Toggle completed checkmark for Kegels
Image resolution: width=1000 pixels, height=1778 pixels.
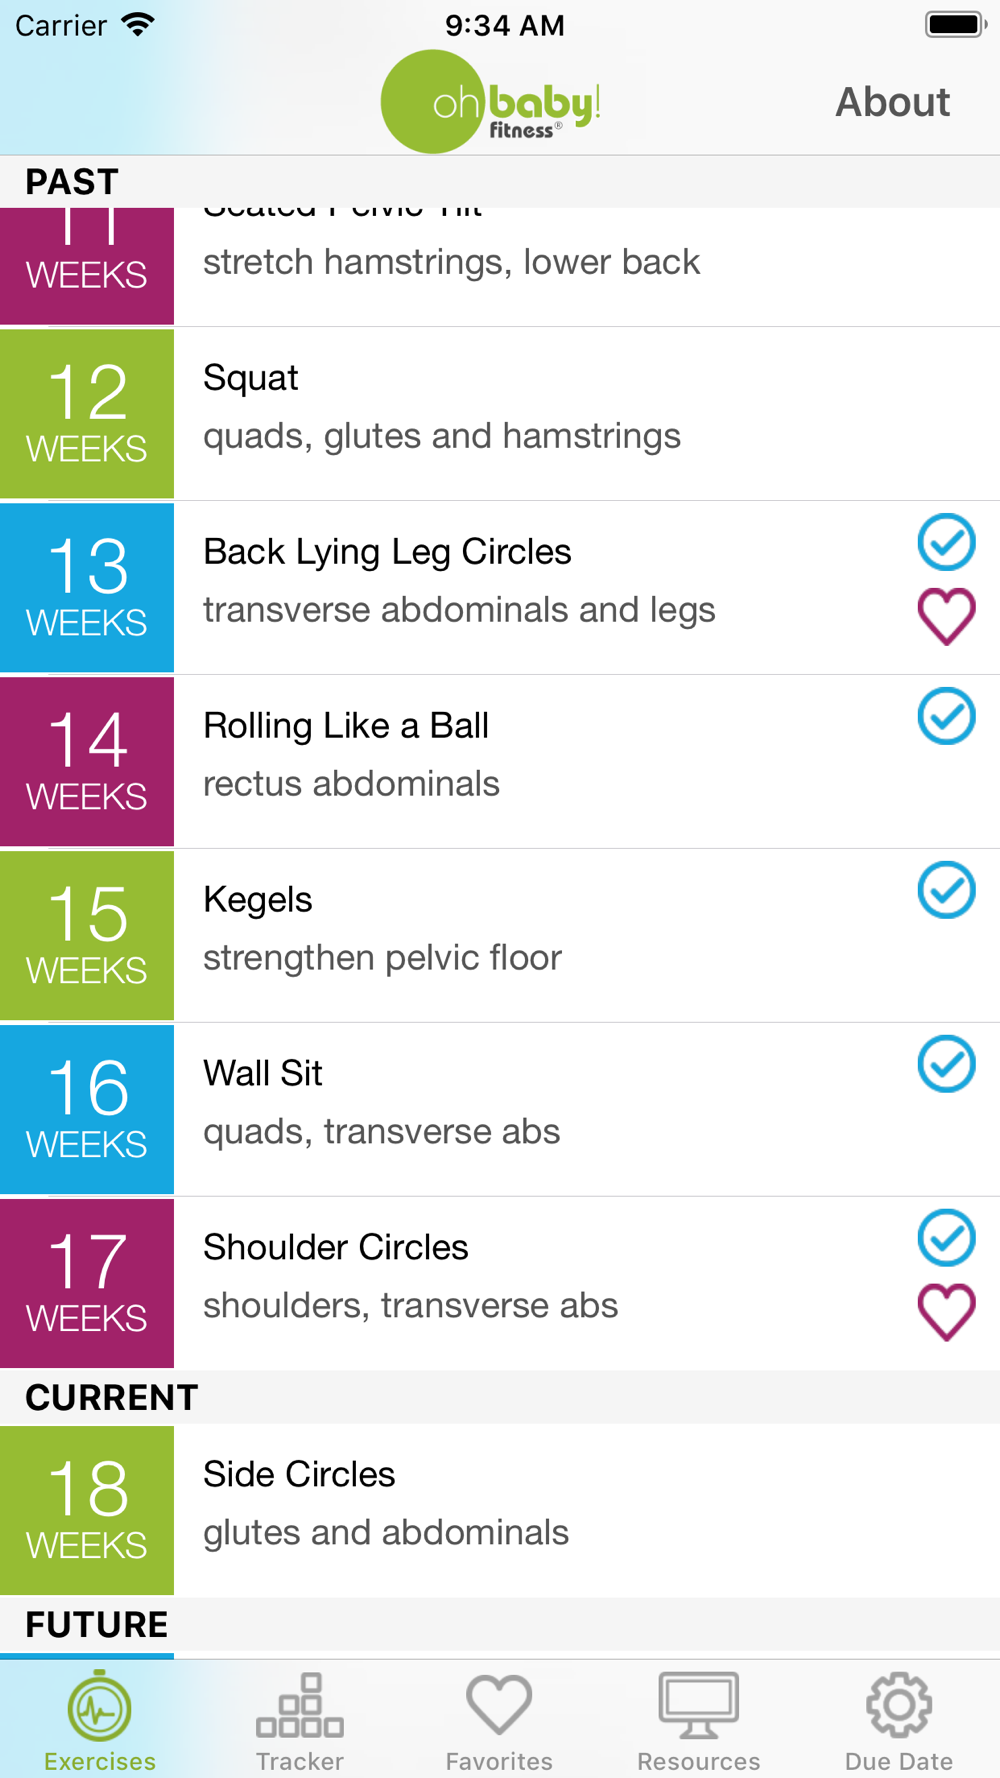946,890
